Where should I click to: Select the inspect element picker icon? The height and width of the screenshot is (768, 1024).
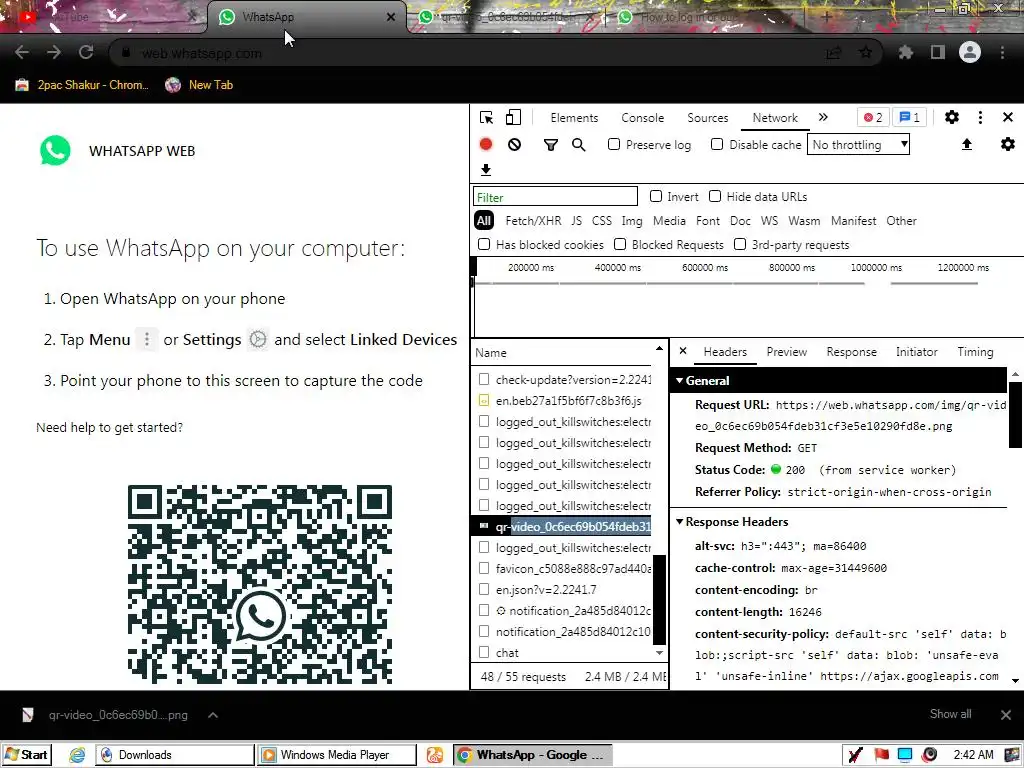coord(486,118)
